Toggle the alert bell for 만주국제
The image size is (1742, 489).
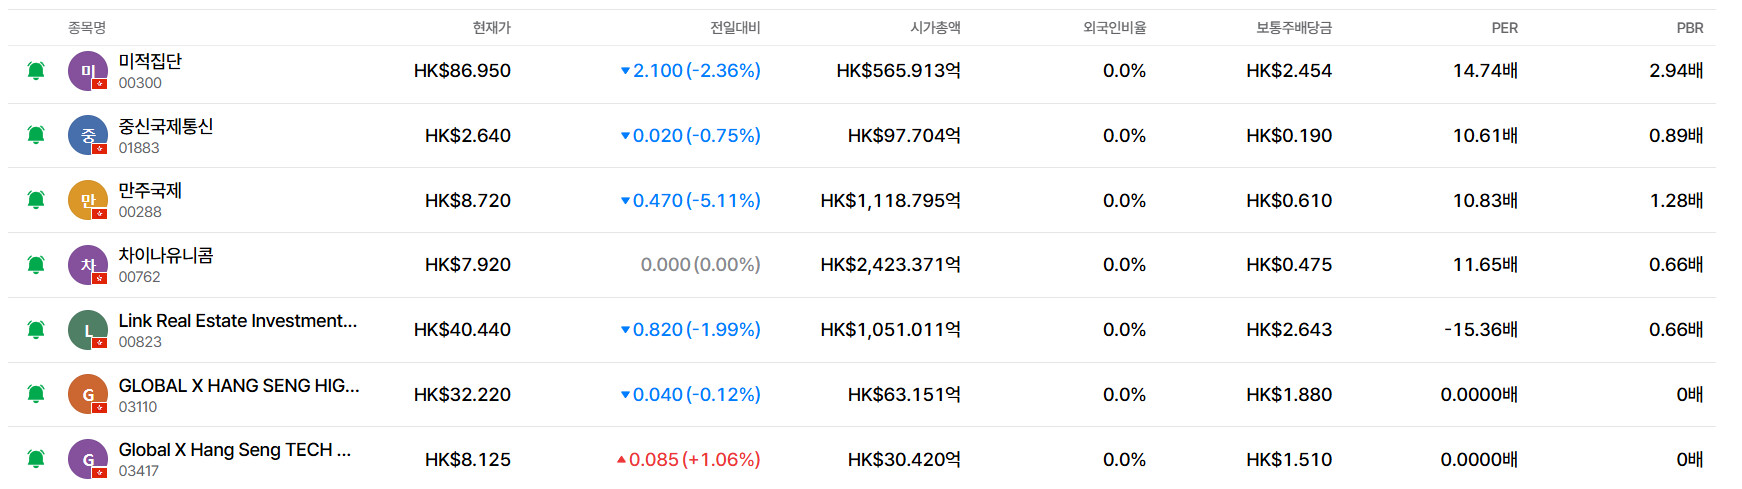(36, 200)
